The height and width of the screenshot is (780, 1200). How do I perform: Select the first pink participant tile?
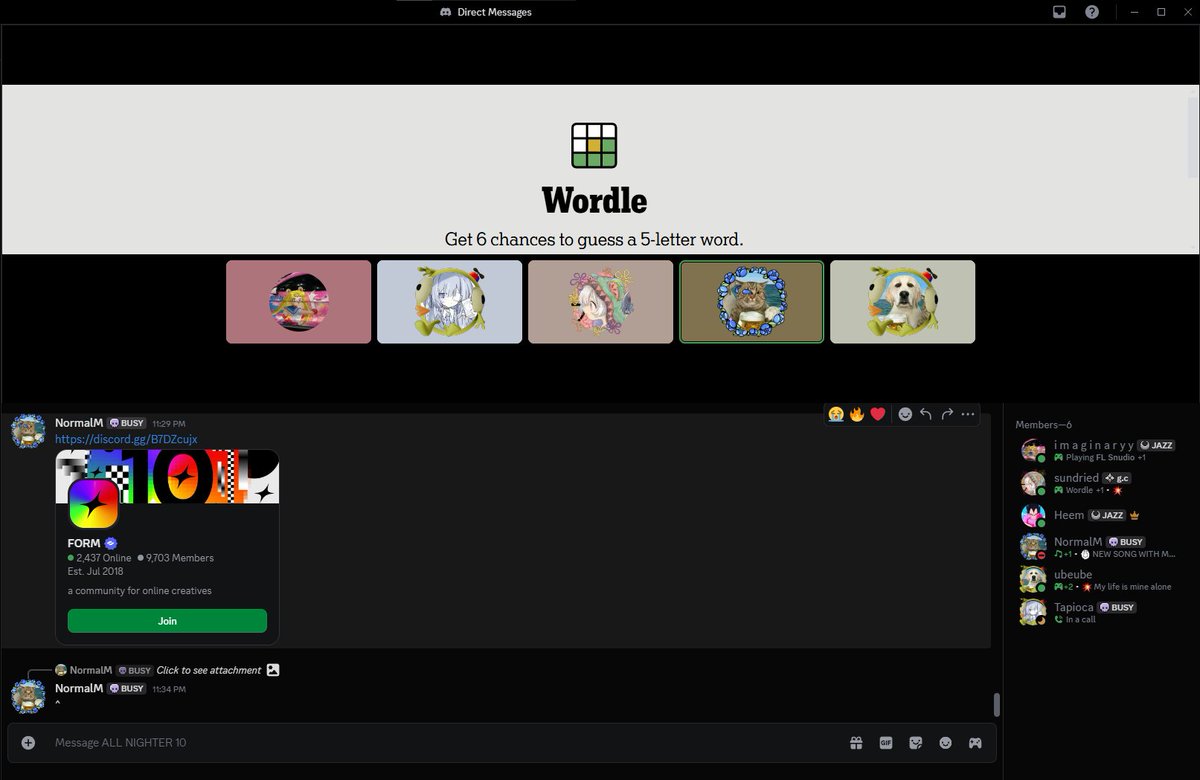coord(298,302)
